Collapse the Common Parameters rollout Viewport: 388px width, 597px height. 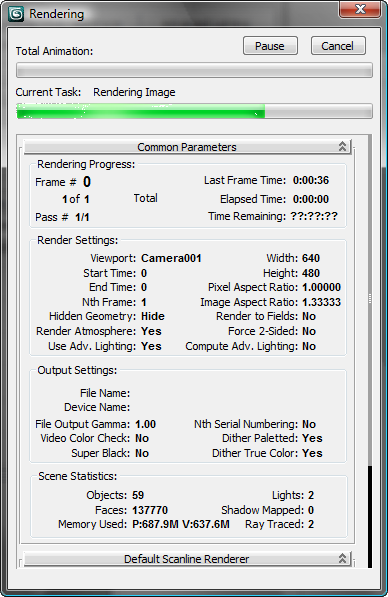[x=187, y=147]
